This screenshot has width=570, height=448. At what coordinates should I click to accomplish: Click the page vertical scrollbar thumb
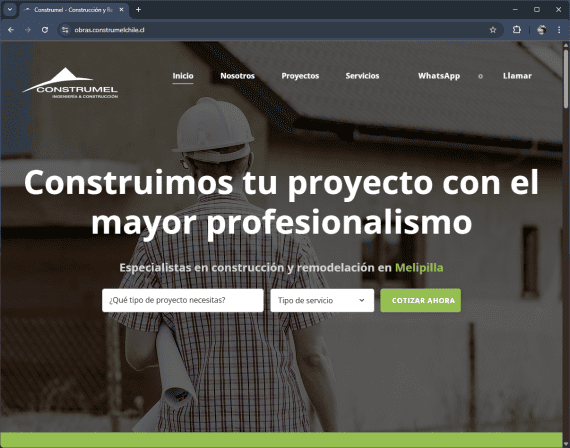click(x=566, y=78)
